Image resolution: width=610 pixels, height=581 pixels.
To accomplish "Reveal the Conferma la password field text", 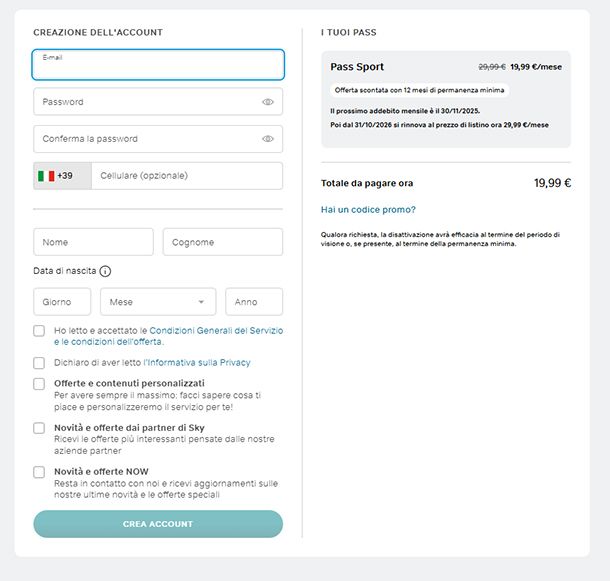I will point(268,139).
